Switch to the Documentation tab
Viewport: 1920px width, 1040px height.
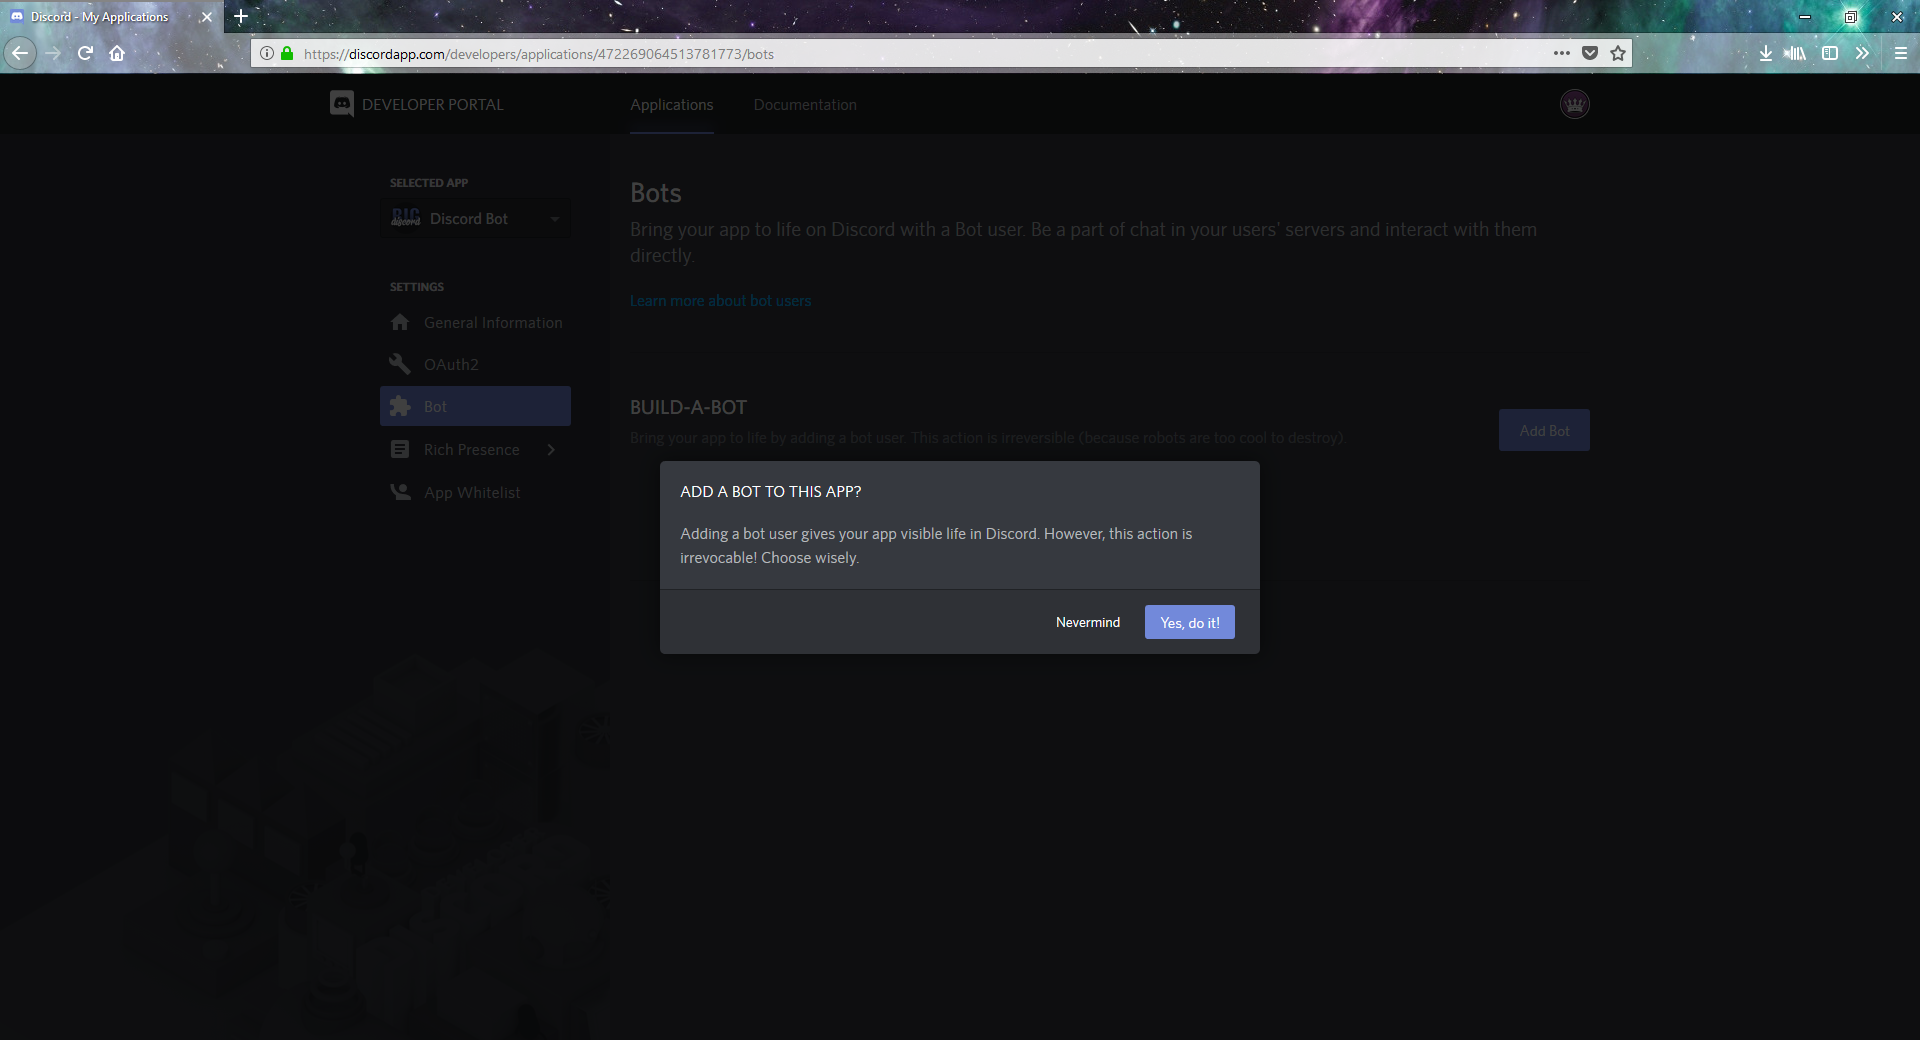804,104
